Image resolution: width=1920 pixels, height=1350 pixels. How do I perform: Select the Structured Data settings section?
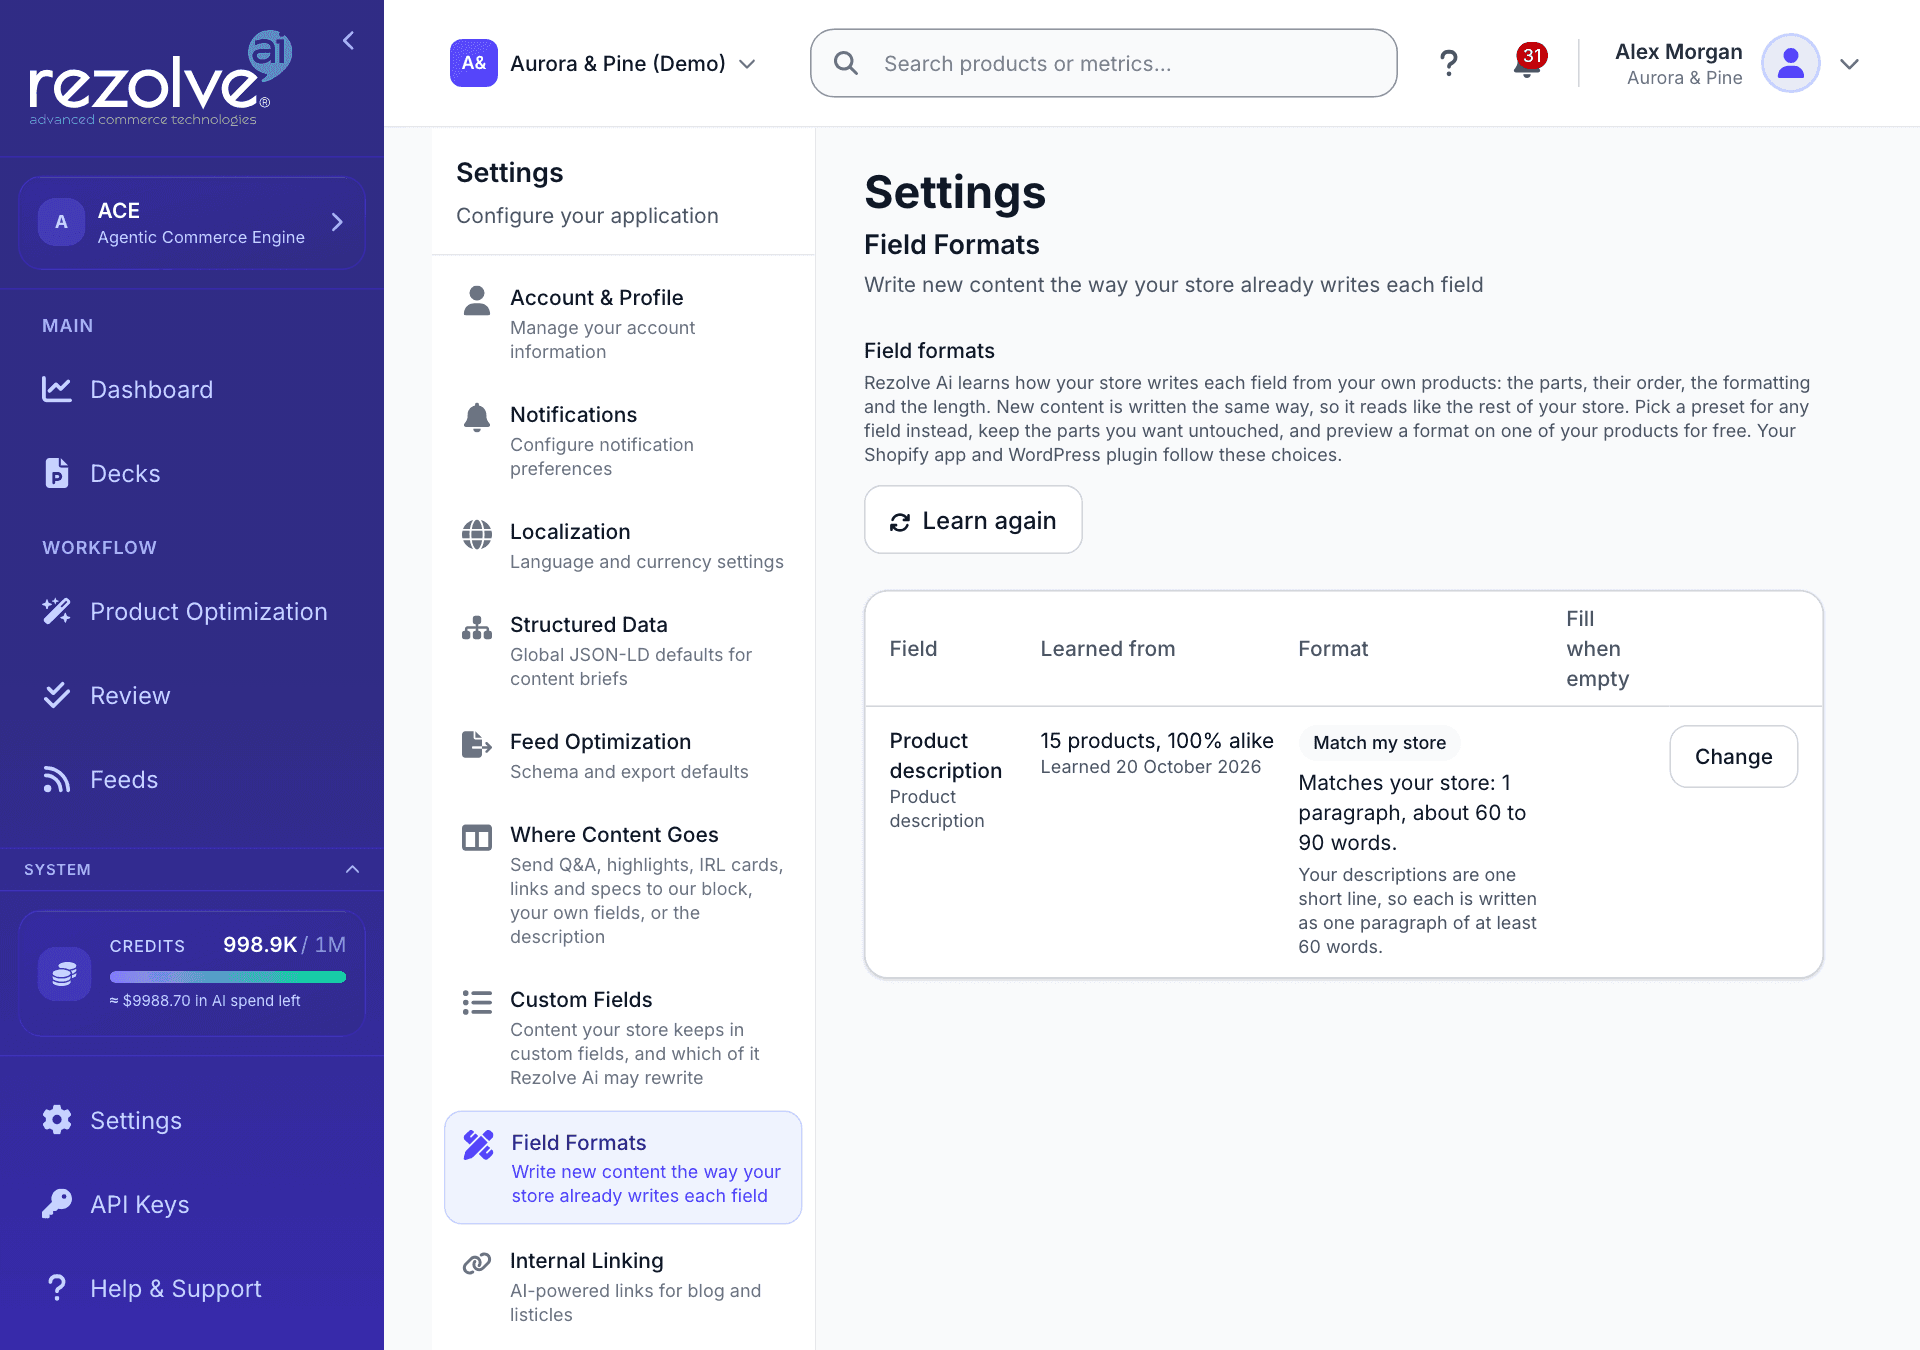click(x=623, y=650)
